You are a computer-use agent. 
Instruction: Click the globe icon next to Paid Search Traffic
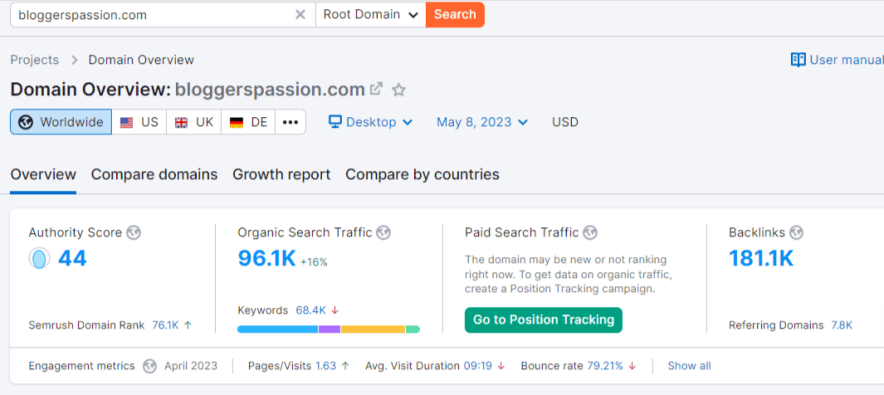[590, 232]
